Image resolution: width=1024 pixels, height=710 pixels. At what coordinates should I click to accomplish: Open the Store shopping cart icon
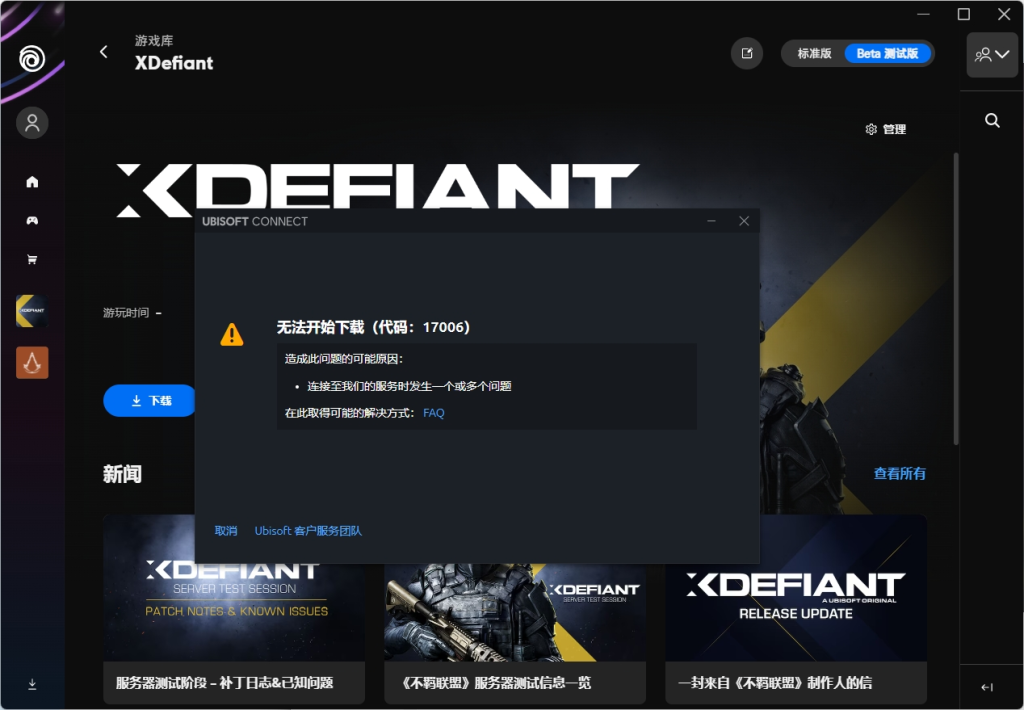(32, 259)
